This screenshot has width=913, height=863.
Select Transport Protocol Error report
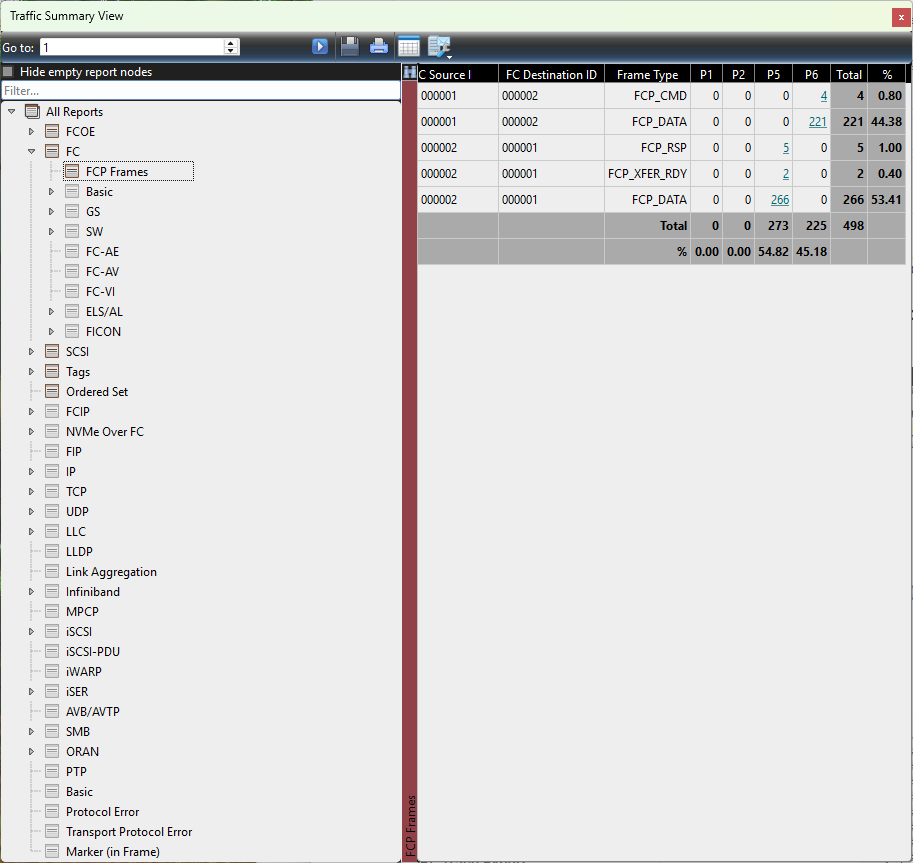point(129,832)
